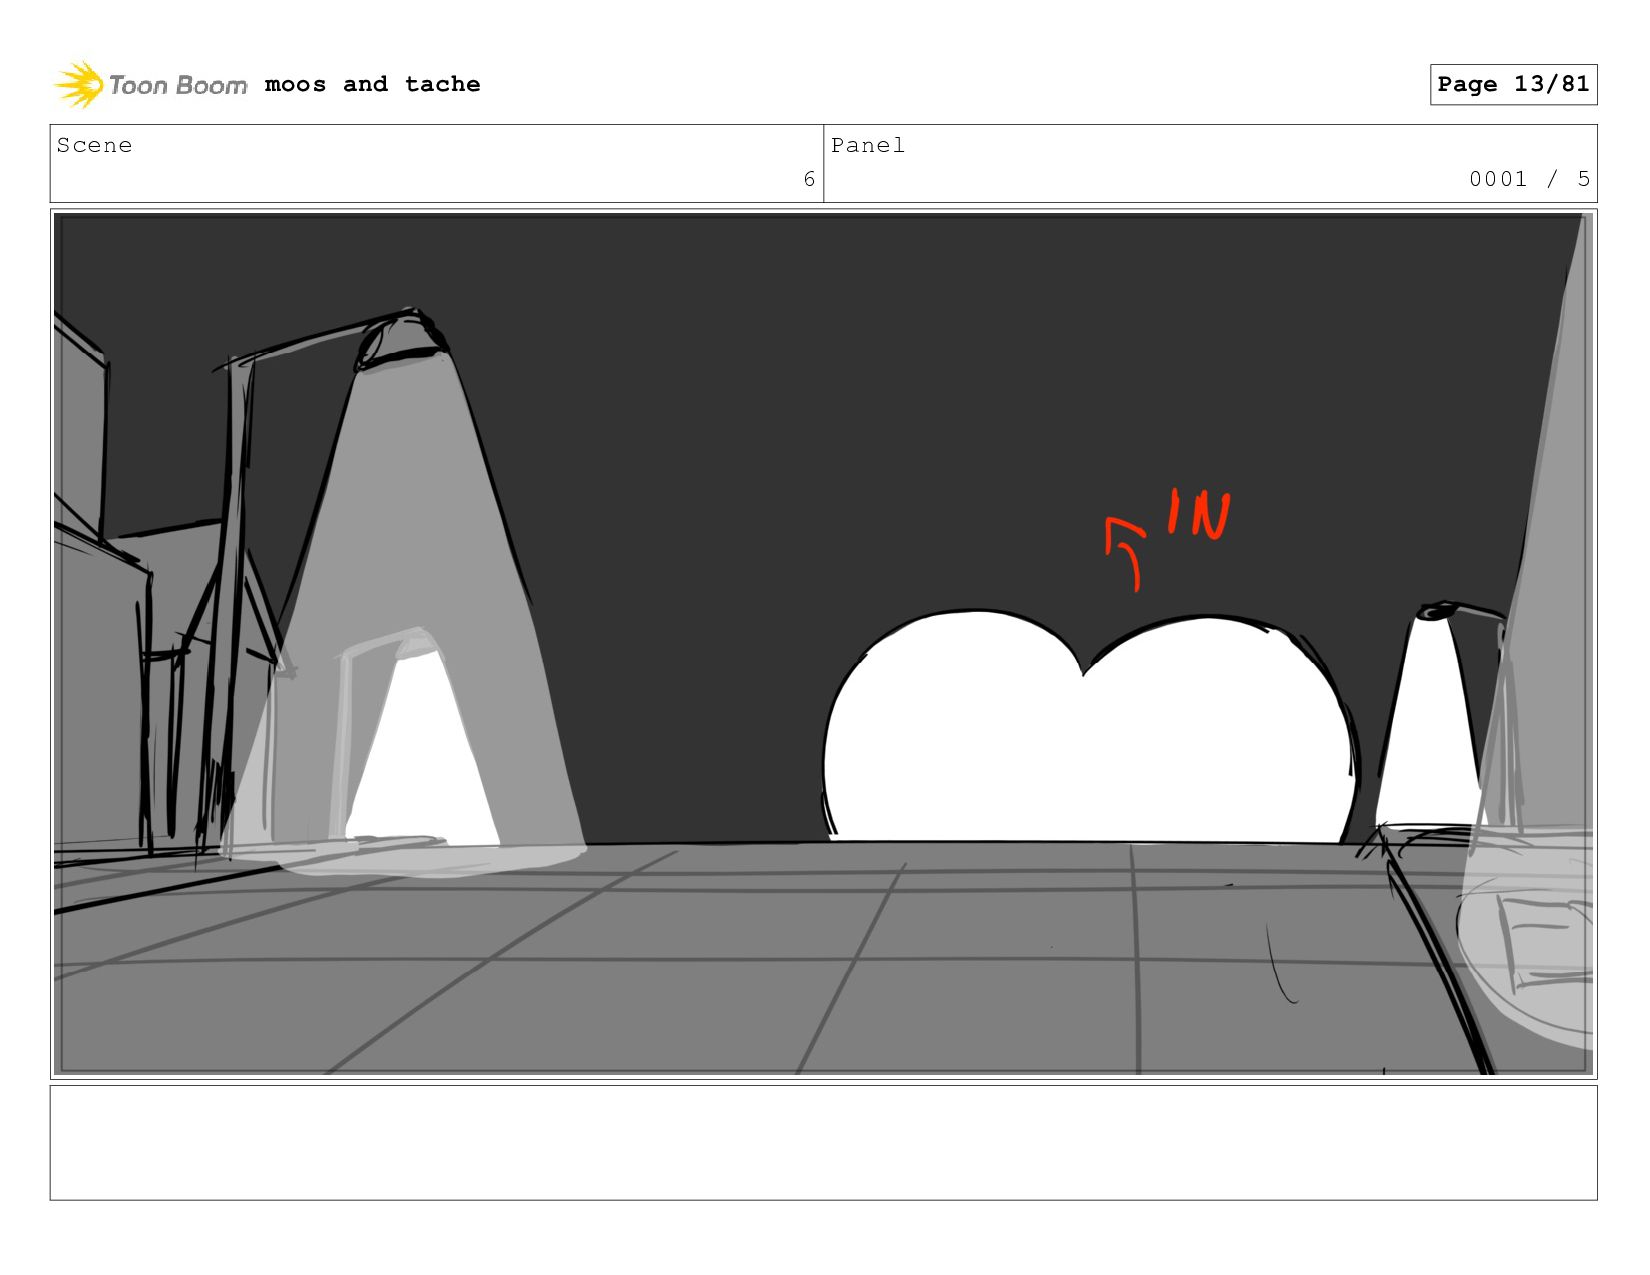Click the 'Page 13/81' page indicator box

1513,84
